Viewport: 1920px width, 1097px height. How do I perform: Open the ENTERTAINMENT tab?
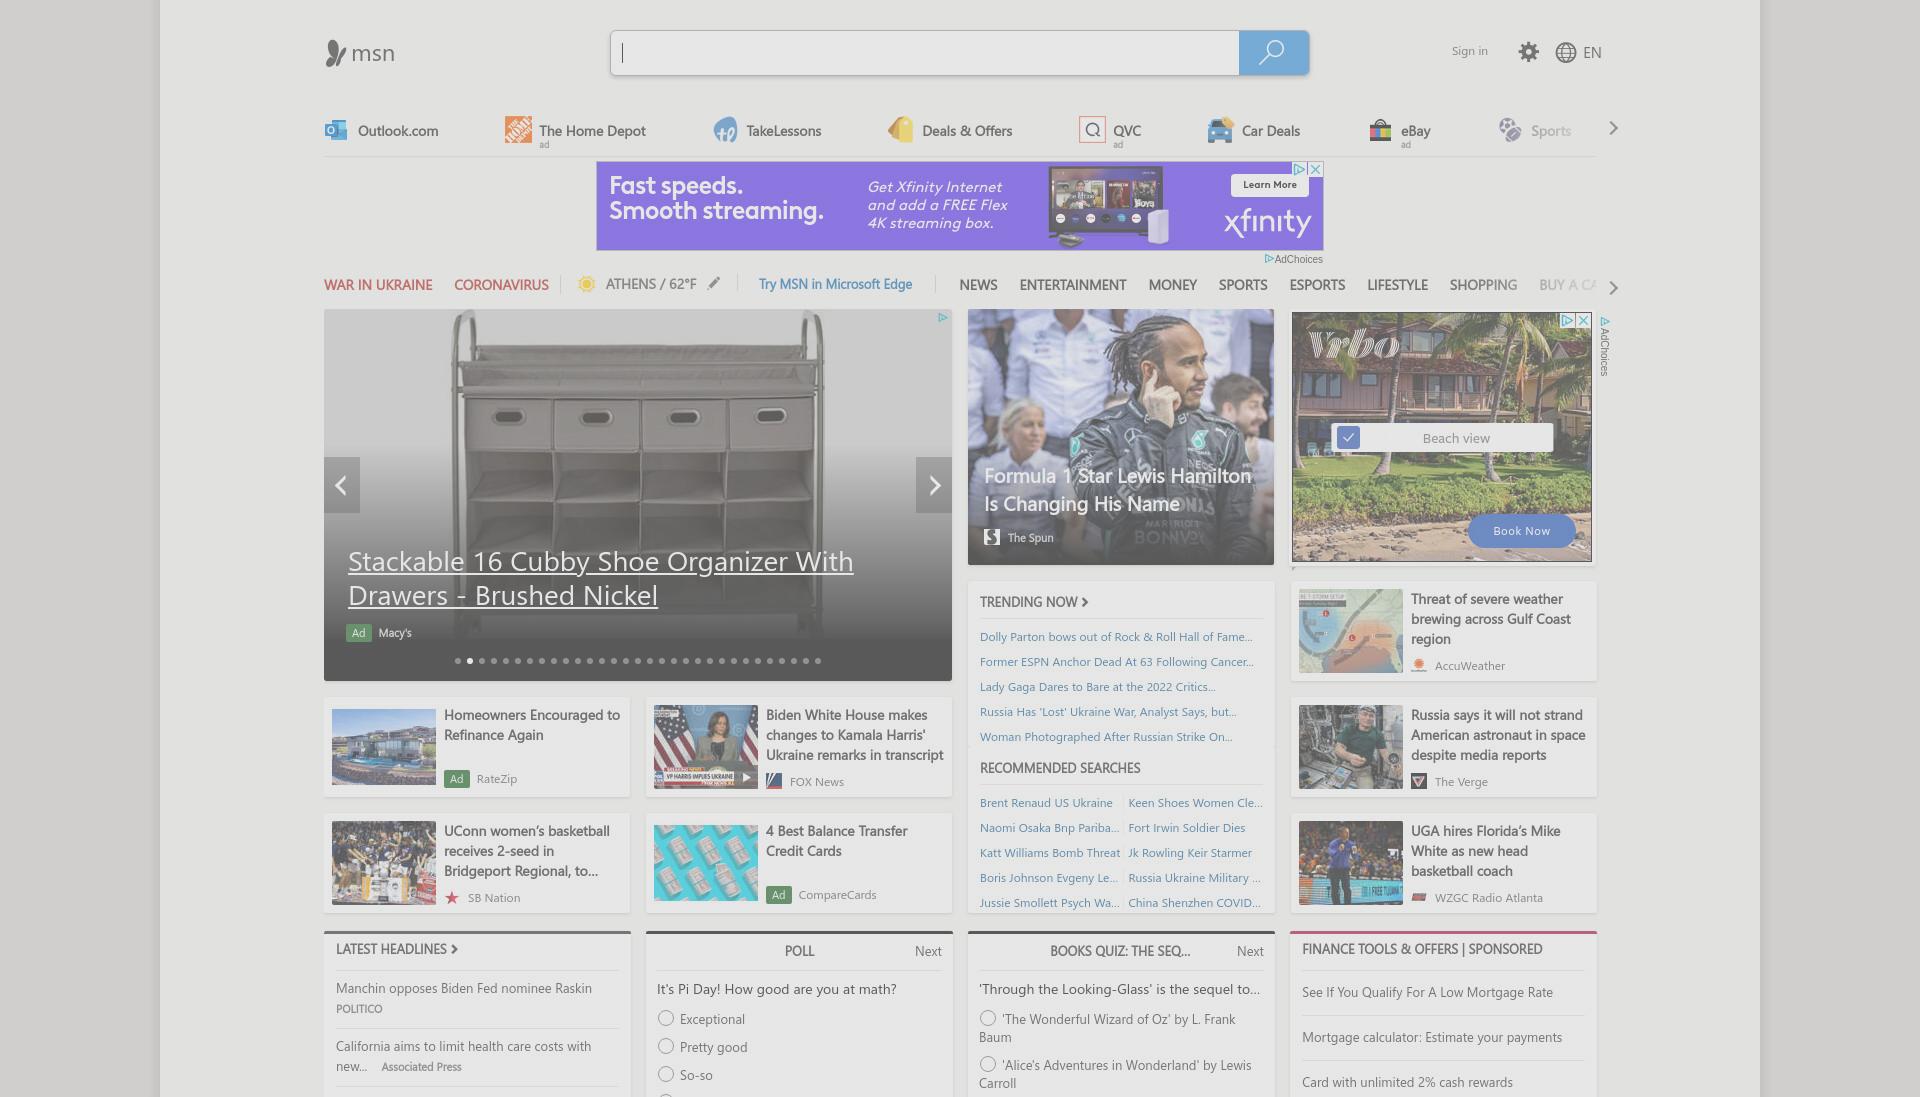click(1073, 285)
